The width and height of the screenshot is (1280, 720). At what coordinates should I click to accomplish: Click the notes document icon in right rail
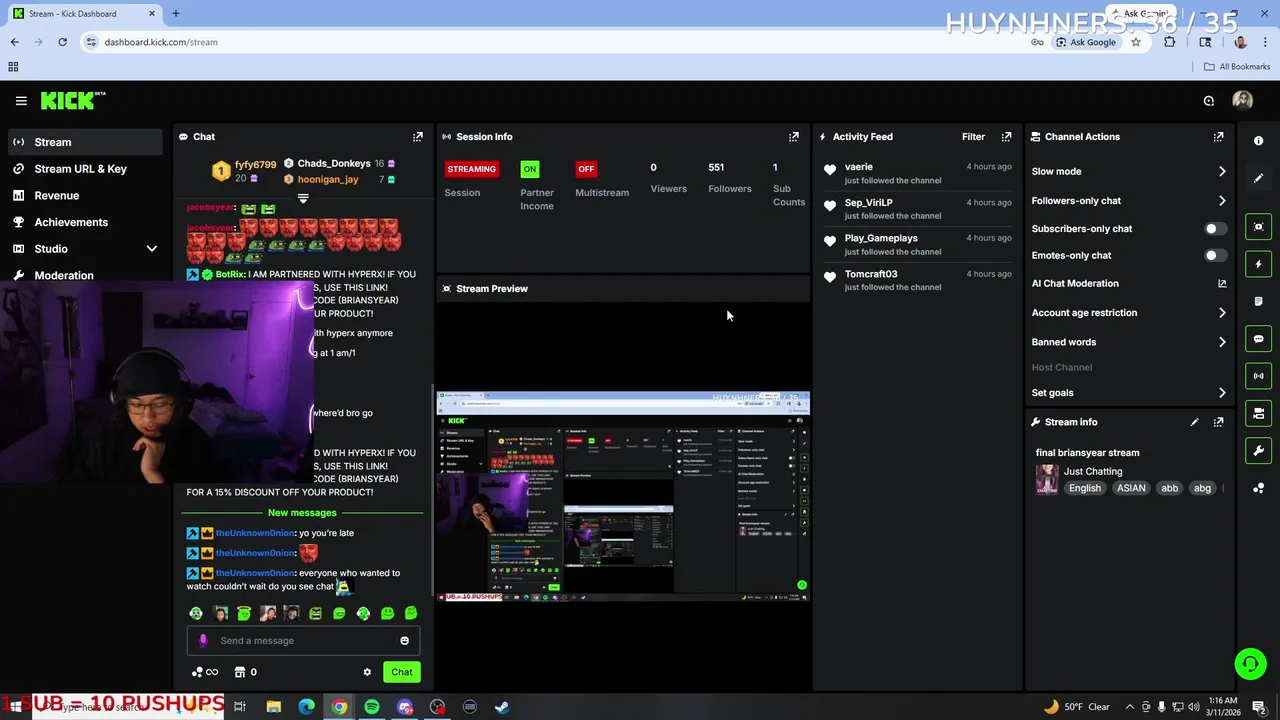(1258, 301)
